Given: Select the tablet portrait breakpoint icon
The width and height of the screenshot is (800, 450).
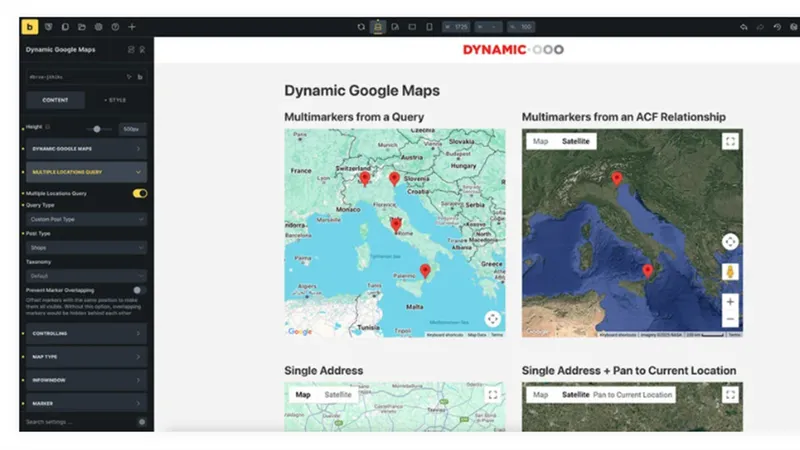Looking at the screenshot, I should (395, 27).
